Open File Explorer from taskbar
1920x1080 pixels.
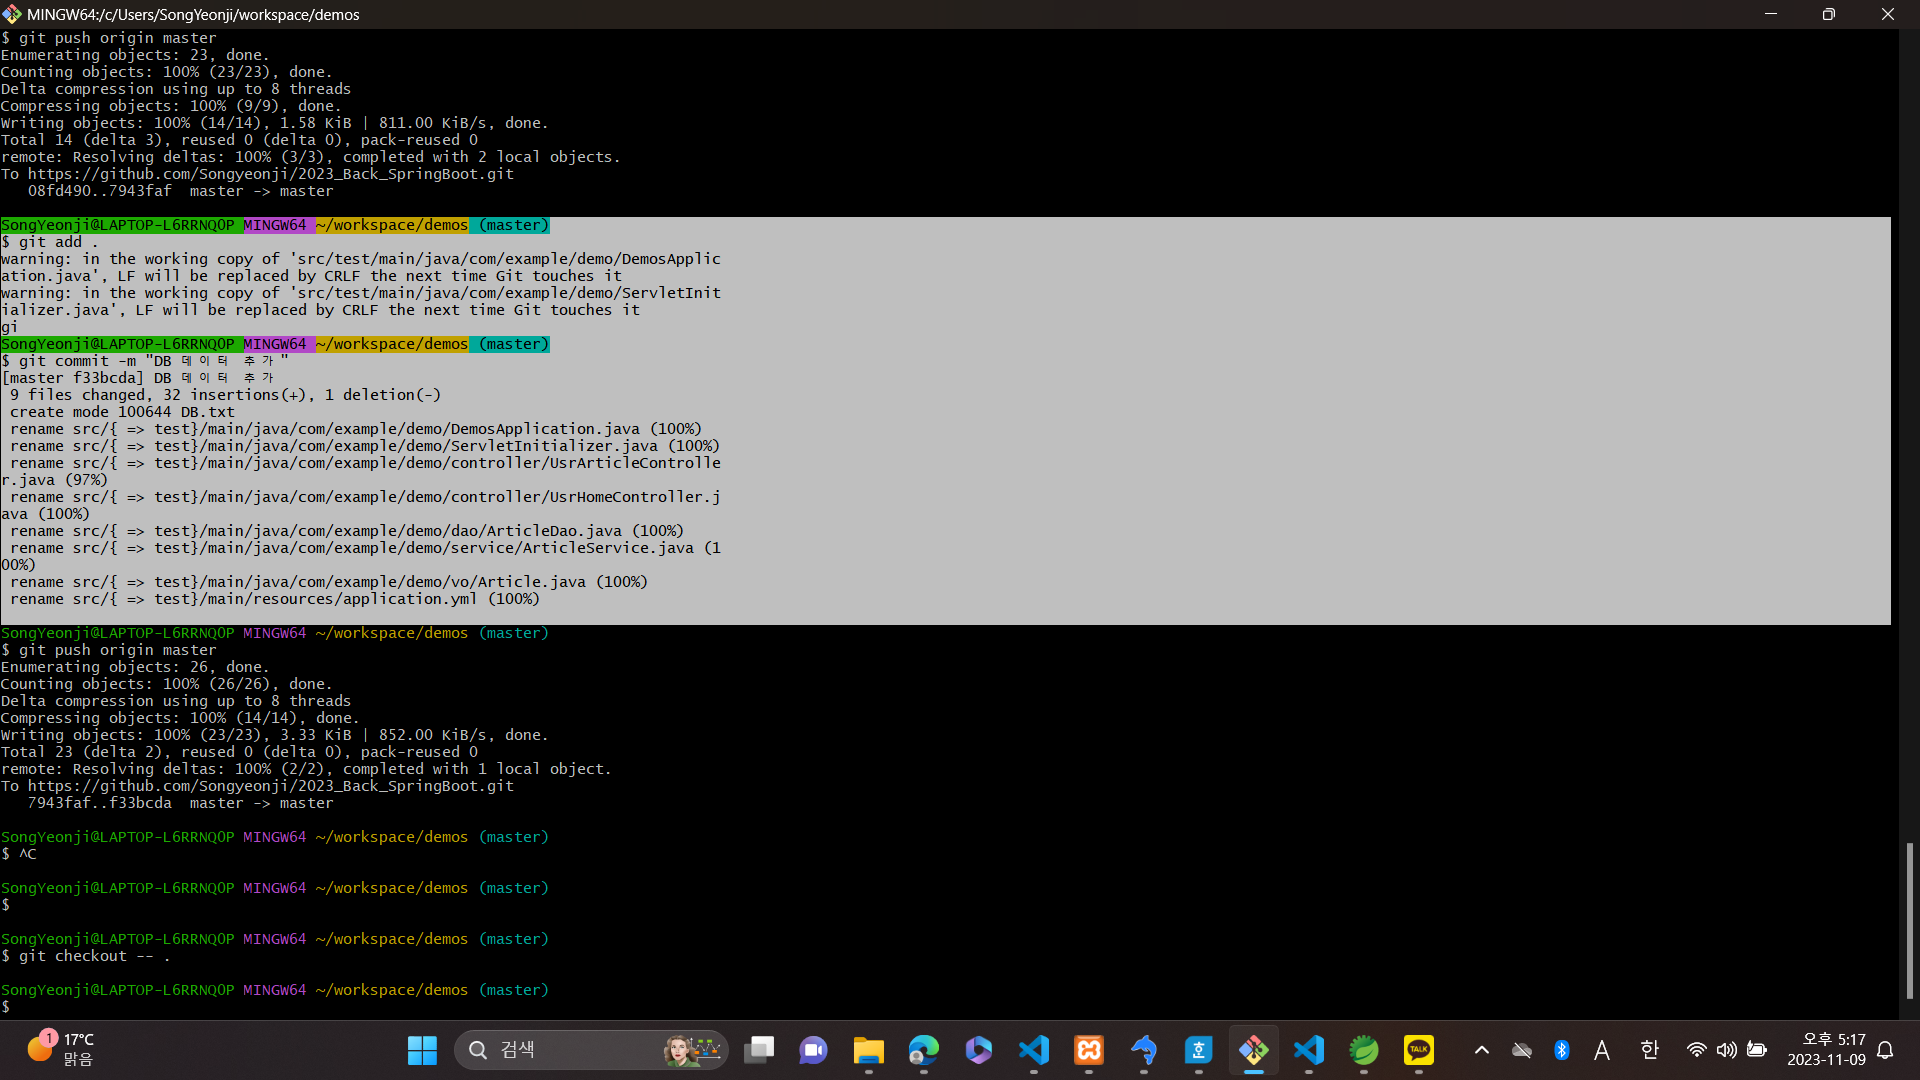click(x=868, y=1050)
